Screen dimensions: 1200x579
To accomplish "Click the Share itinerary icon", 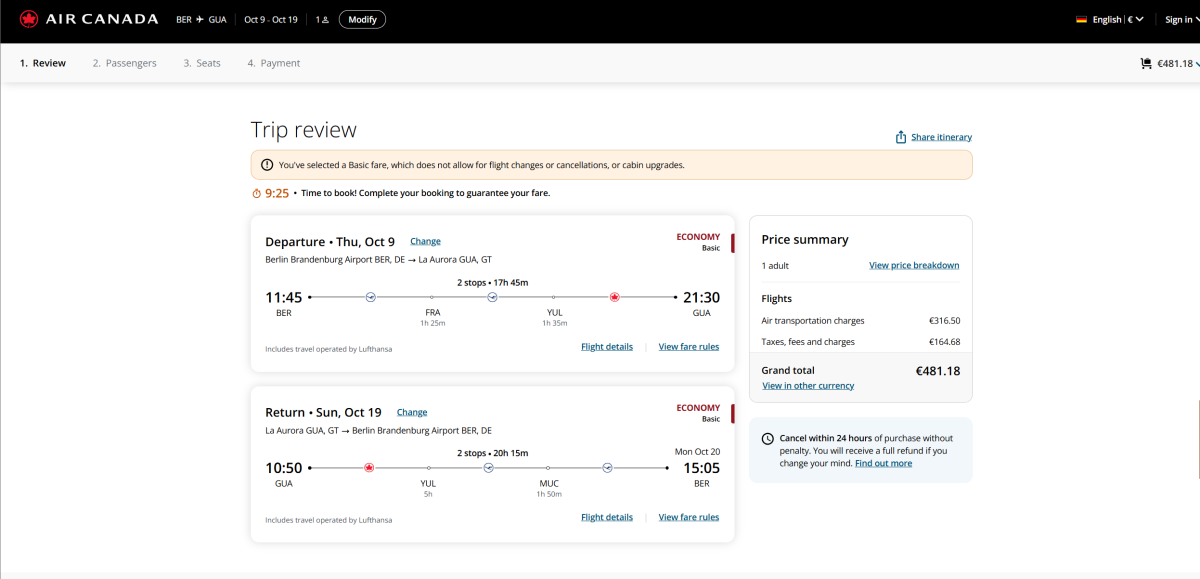I will [901, 137].
